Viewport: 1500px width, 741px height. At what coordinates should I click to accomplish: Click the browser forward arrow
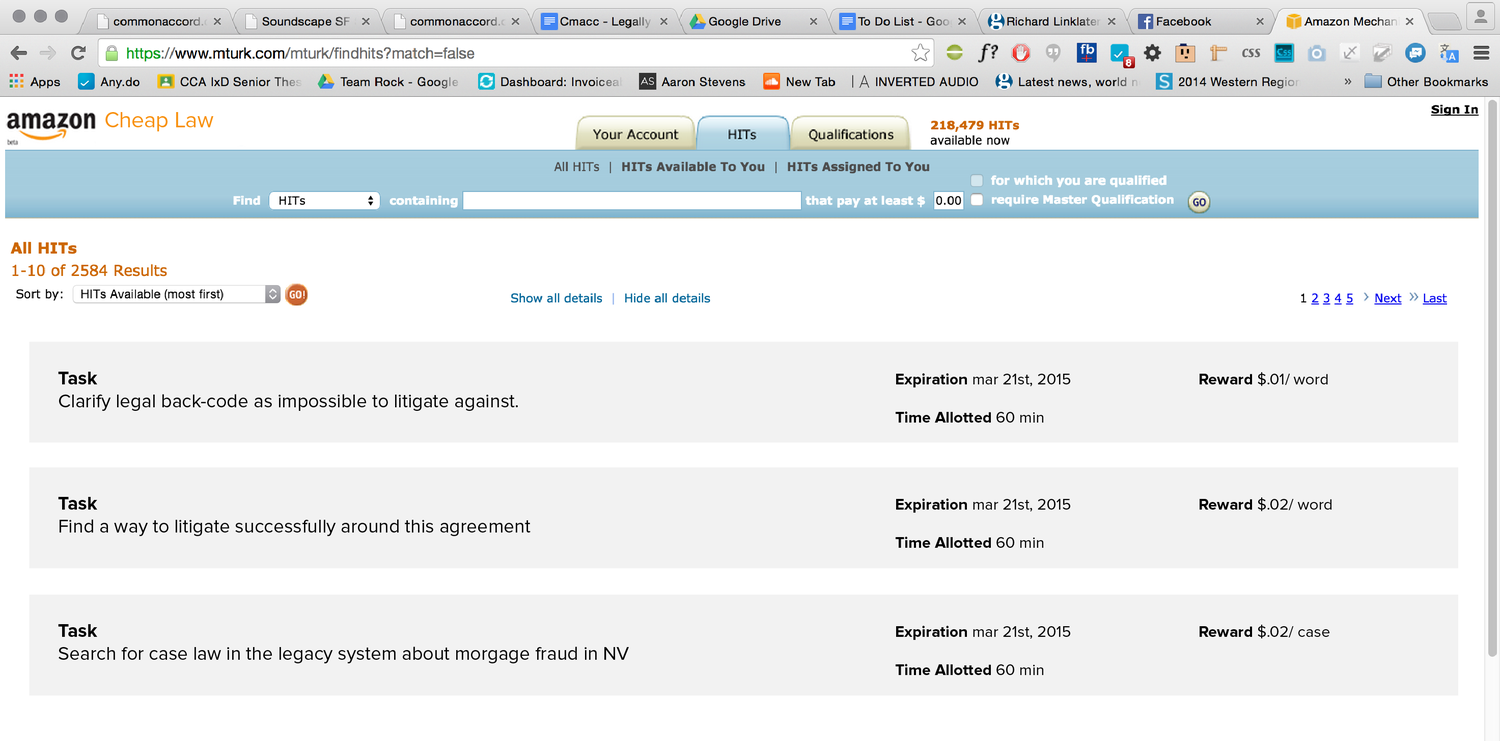click(x=48, y=53)
